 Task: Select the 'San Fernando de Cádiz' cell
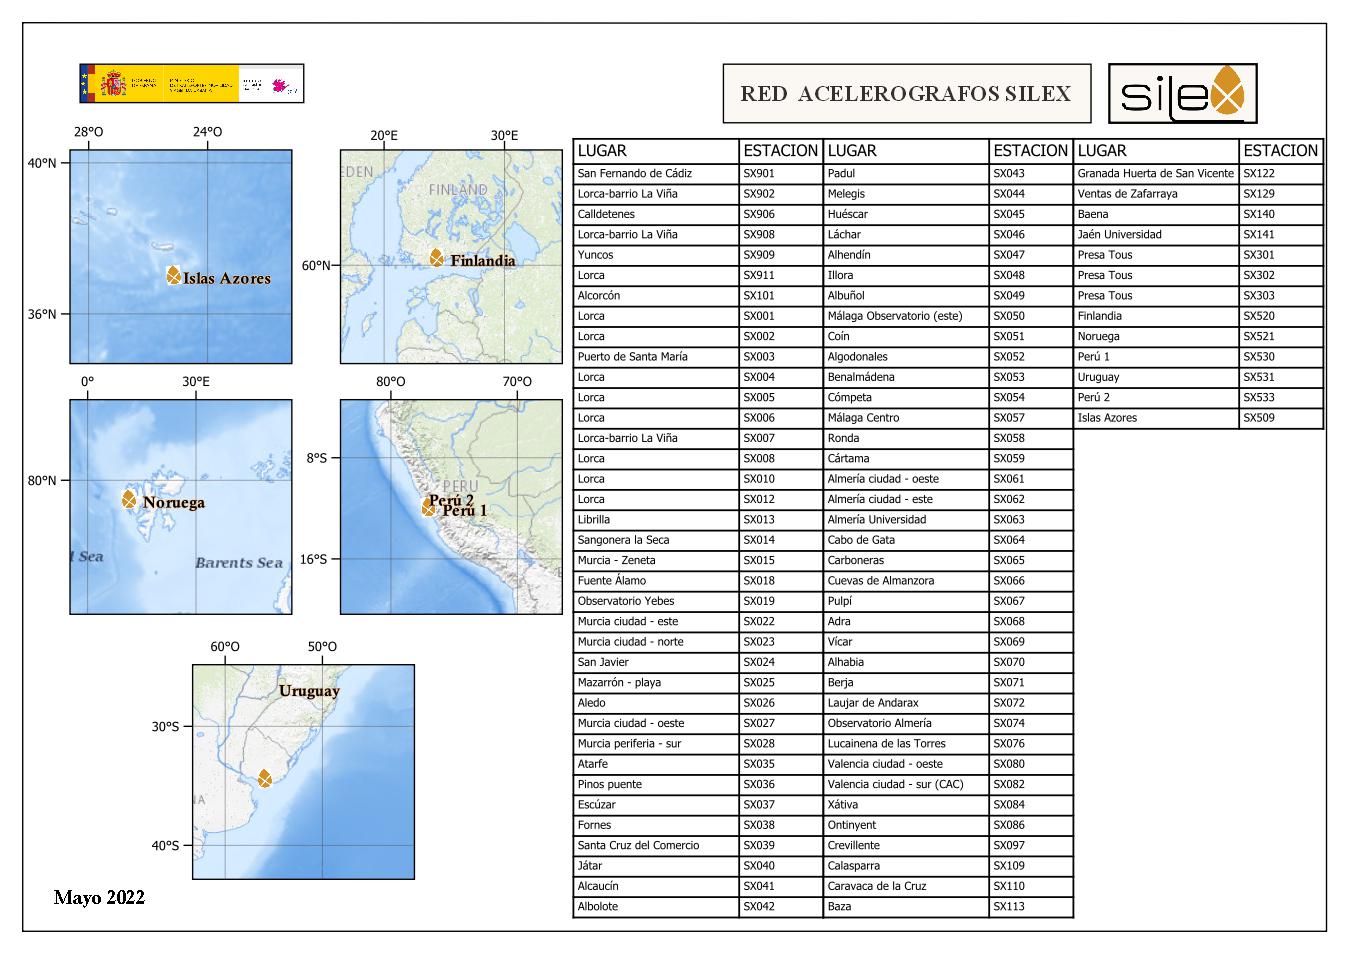[656, 173]
